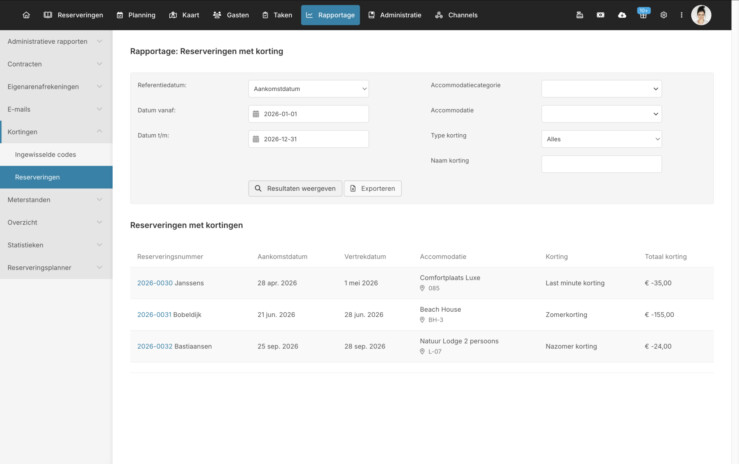739x464 pixels.
Task: Open the settings gear icon
Action: point(664,15)
